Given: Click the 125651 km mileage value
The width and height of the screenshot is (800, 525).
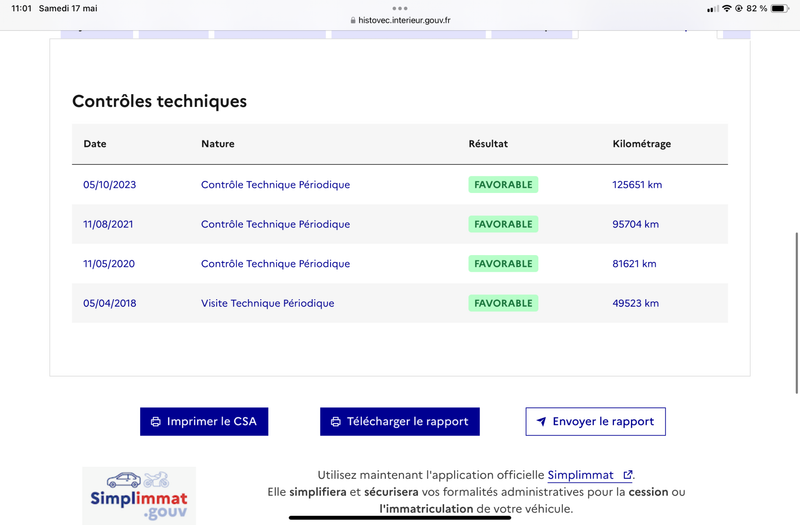Looking at the screenshot, I should pyautogui.click(x=637, y=185).
